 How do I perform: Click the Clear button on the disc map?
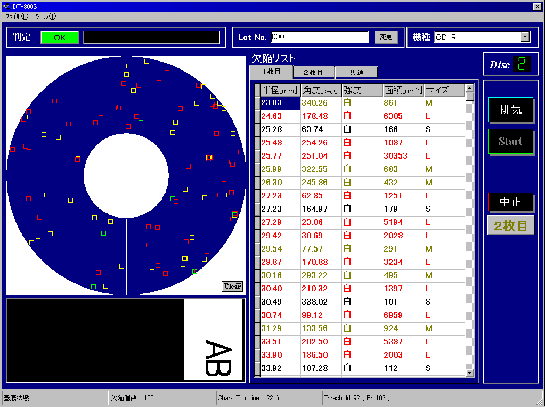(x=232, y=286)
